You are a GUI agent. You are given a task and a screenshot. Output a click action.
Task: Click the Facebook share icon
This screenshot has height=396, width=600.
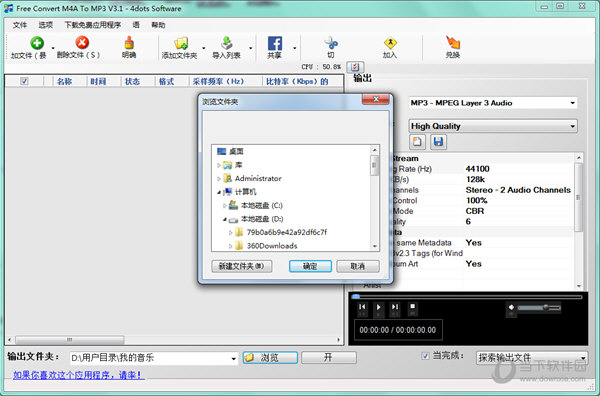click(275, 43)
